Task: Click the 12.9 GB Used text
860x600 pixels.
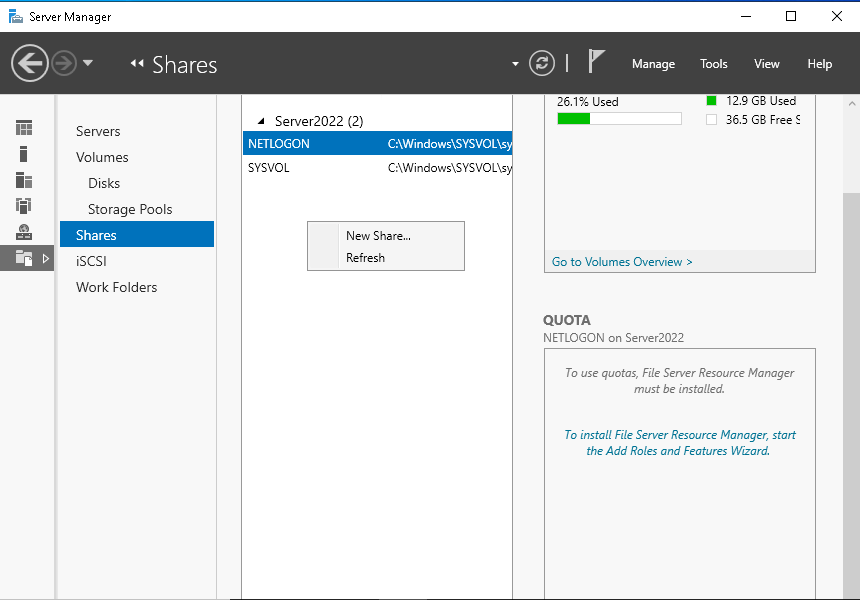Action: 761,100
